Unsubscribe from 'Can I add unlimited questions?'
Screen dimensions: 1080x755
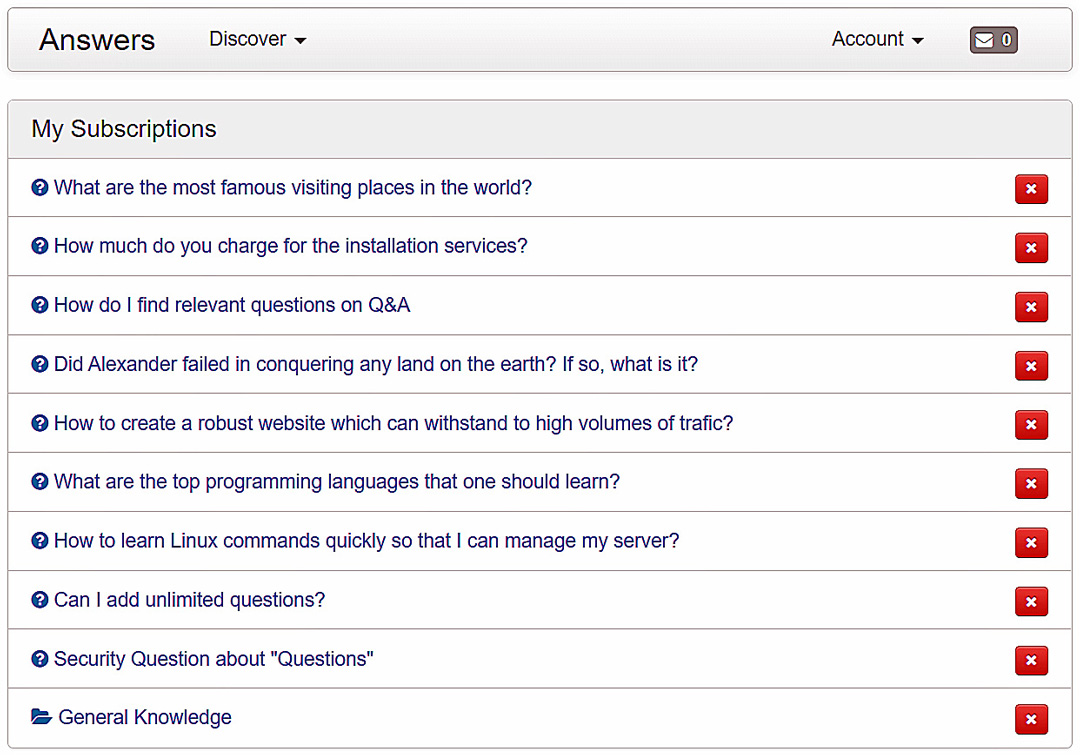point(1031,601)
